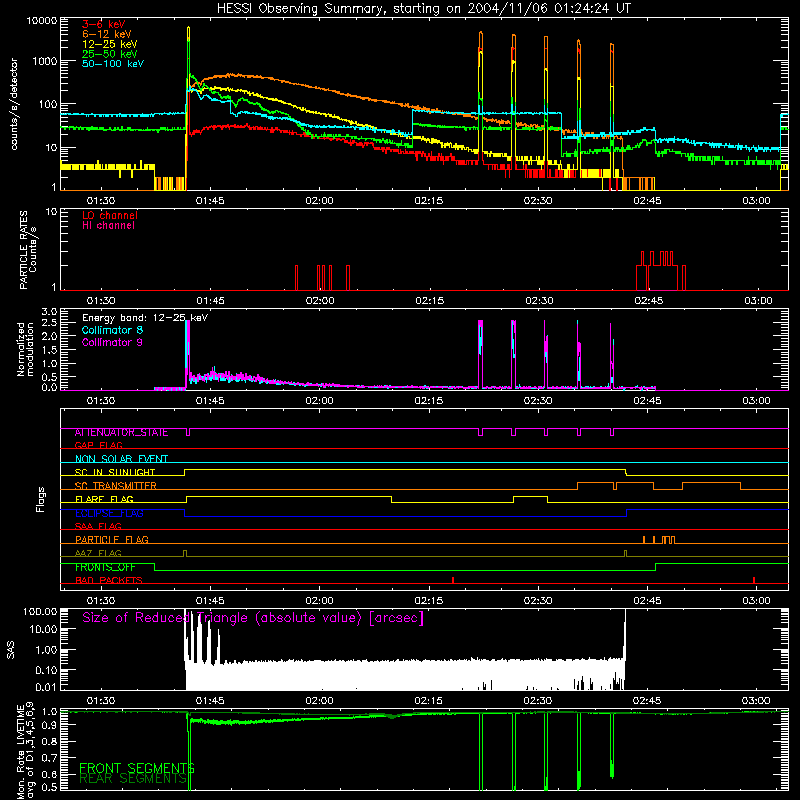This screenshot has width=800, height=800.
Task: Click 'Energy band: 12-25 keV' label
Action: click(x=145, y=318)
